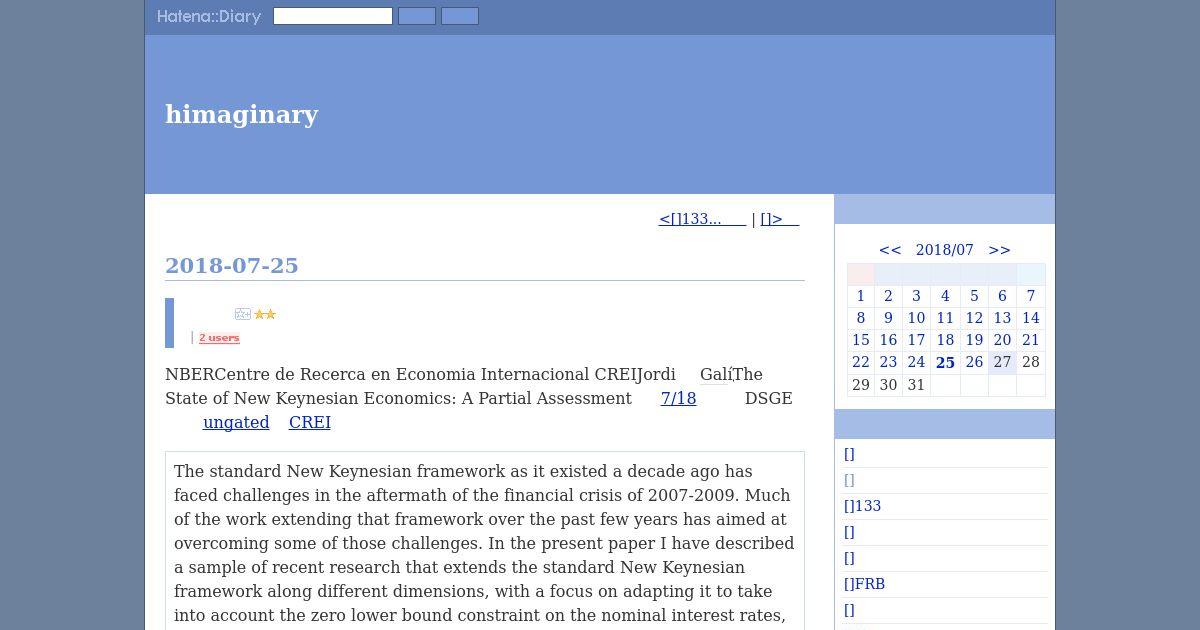Open sidebar entry '[]FRB'

pos(864,584)
